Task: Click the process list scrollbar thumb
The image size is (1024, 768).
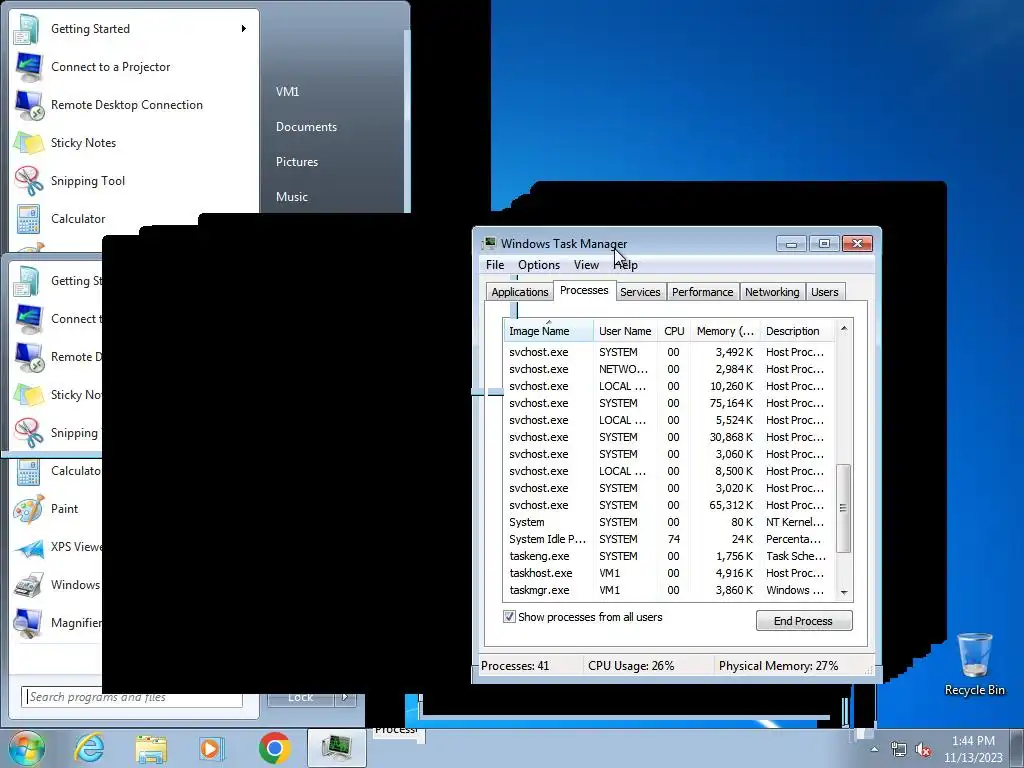Action: click(844, 508)
